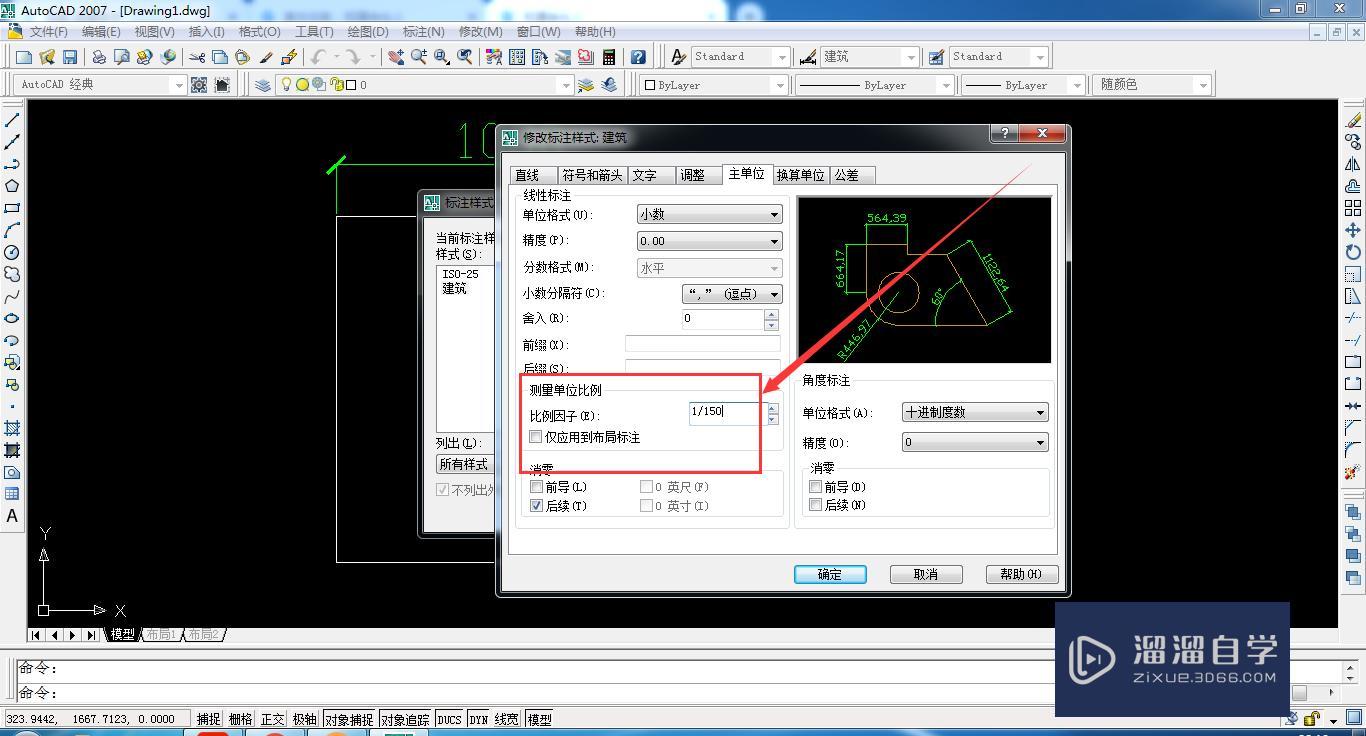1366x736 pixels.
Task: Click the Pan realtime hand icon
Action: pyautogui.click(x=396, y=57)
